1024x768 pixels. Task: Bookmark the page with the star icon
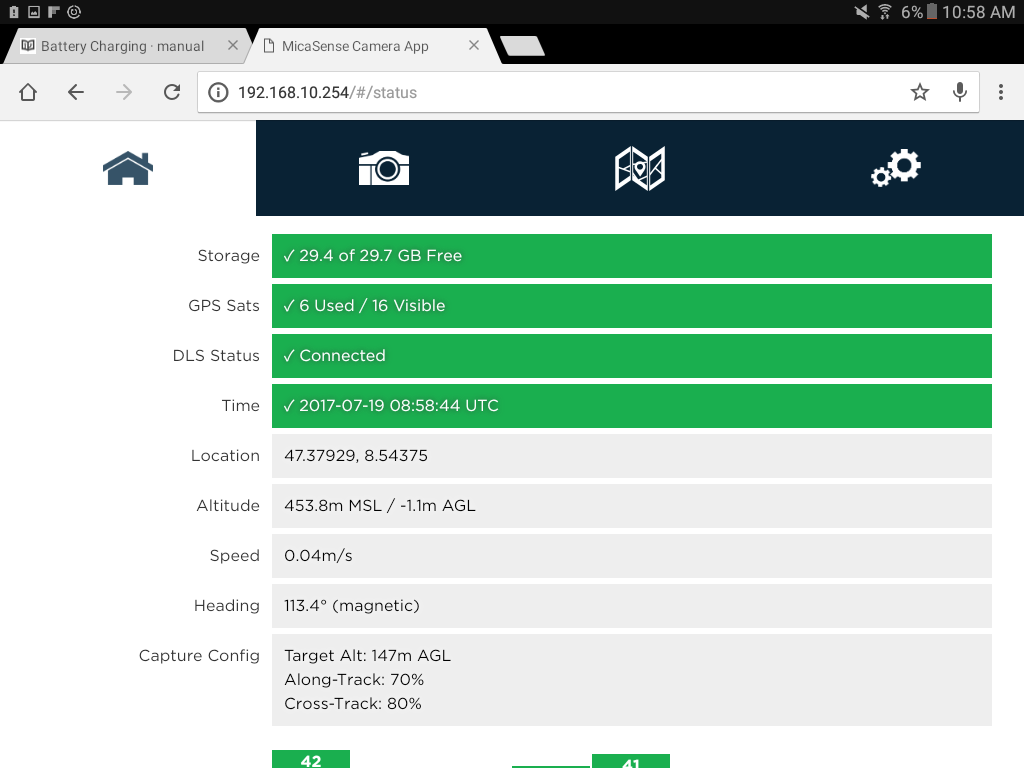point(919,91)
